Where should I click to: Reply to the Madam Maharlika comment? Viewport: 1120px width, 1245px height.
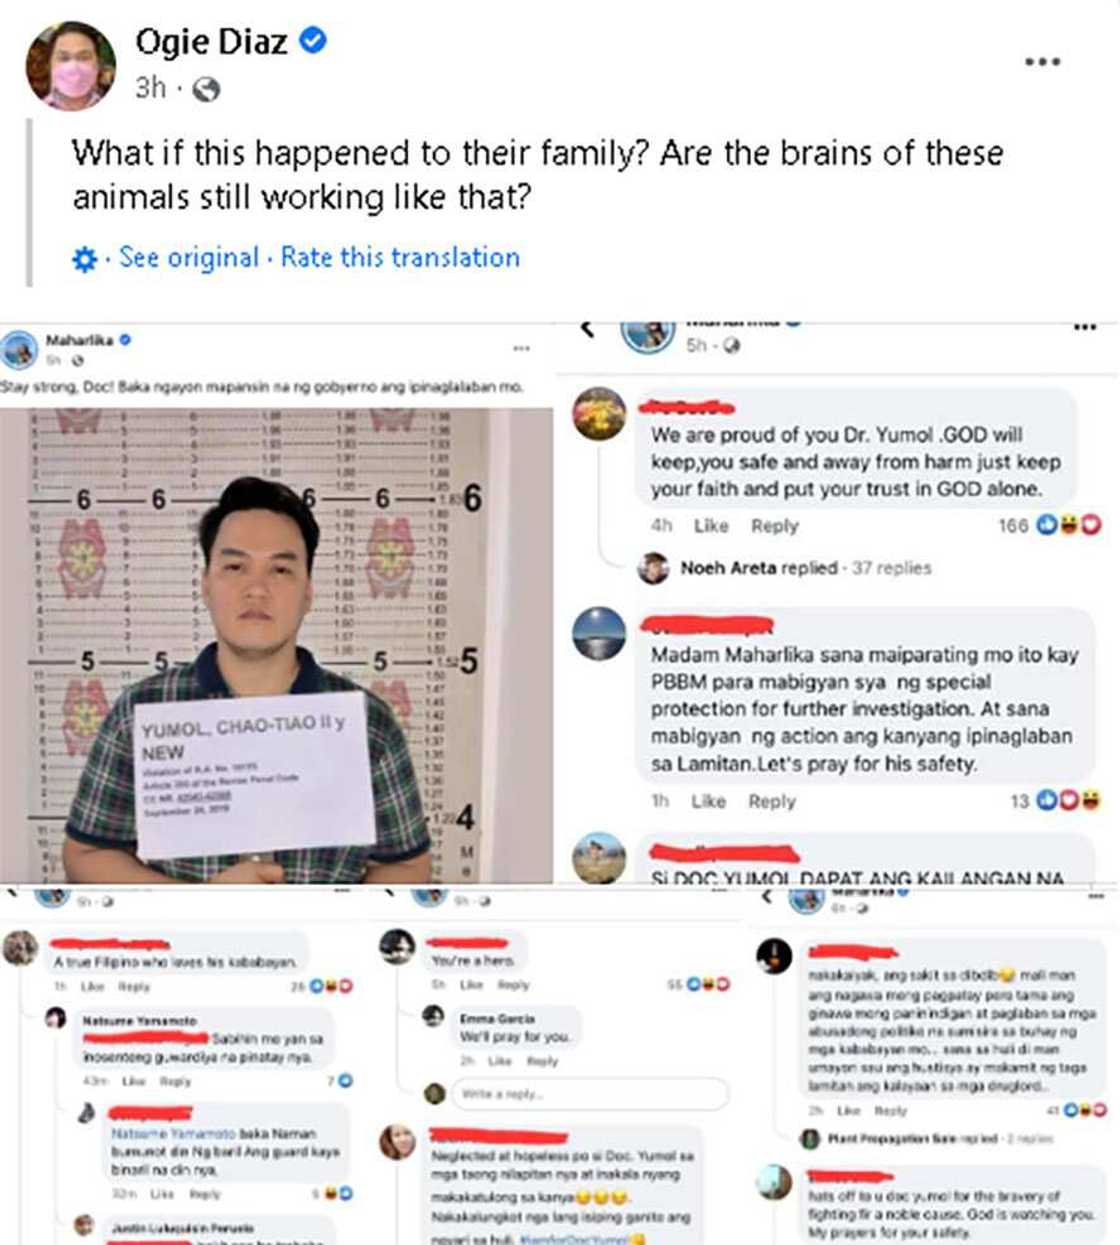click(772, 801)
